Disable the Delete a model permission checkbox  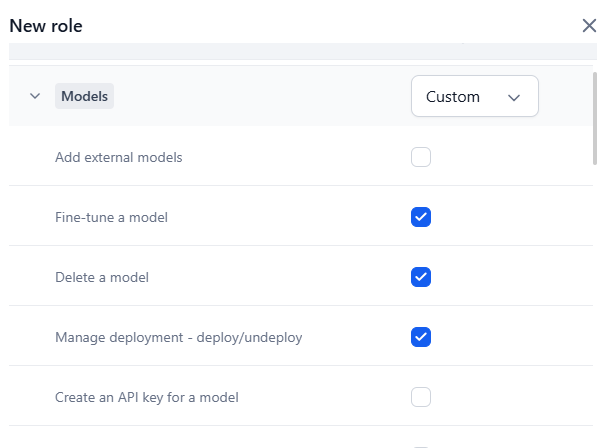(x=421, y=277)
